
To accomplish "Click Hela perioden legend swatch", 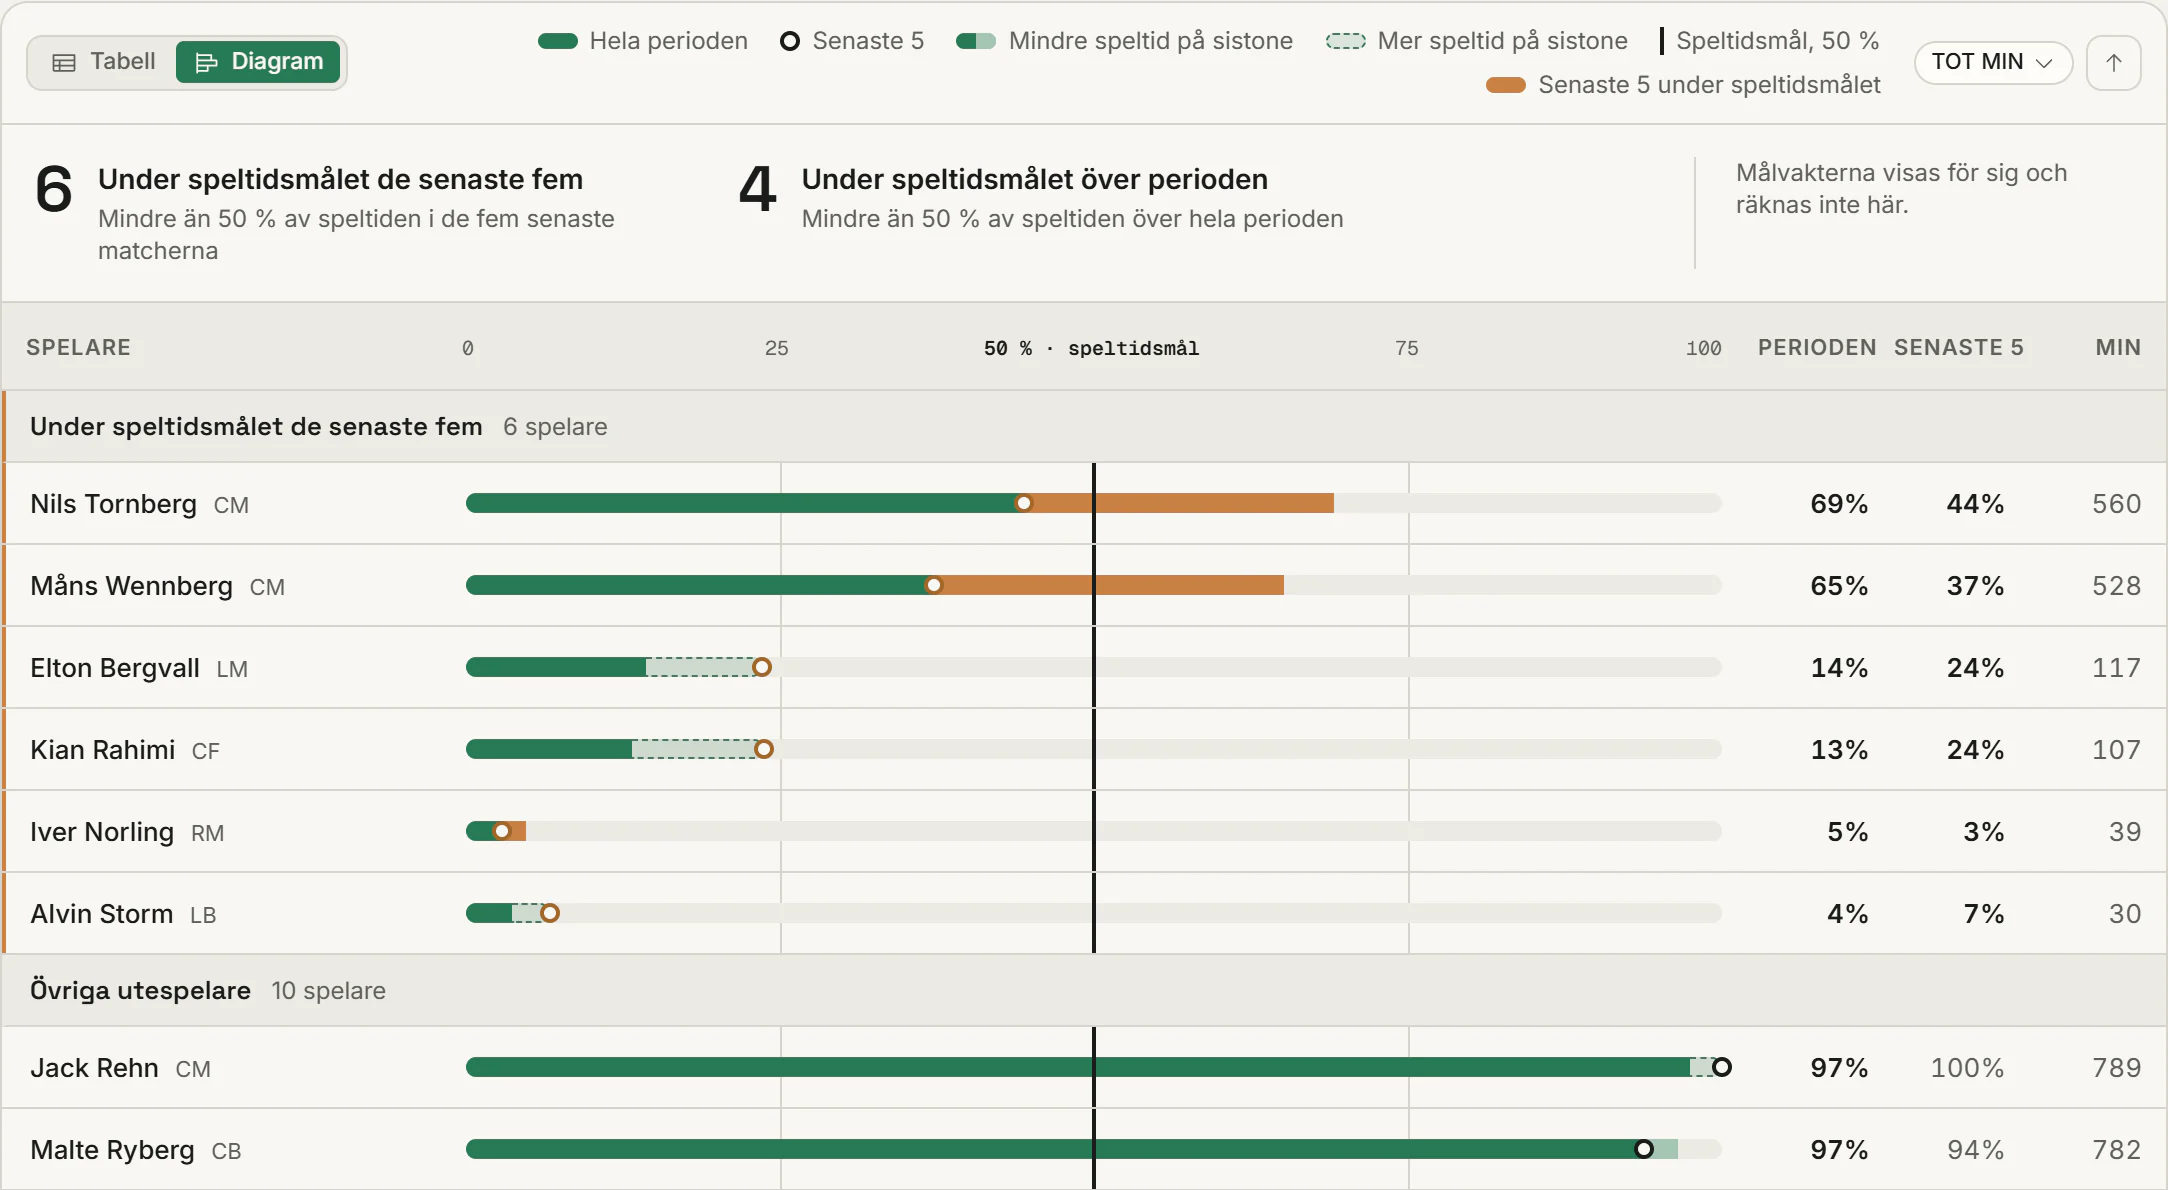I will click(x=558, y=41).
